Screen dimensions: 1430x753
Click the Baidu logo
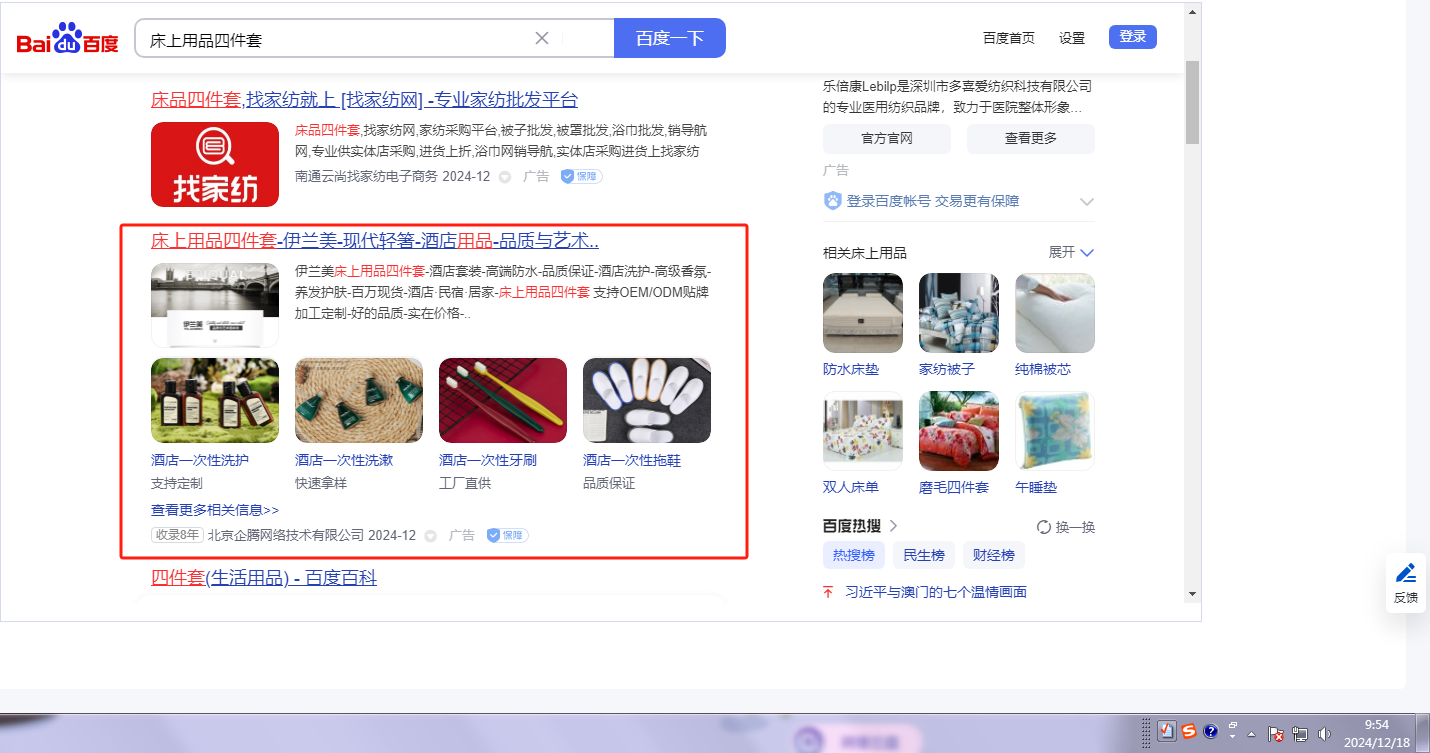(67, 39)
